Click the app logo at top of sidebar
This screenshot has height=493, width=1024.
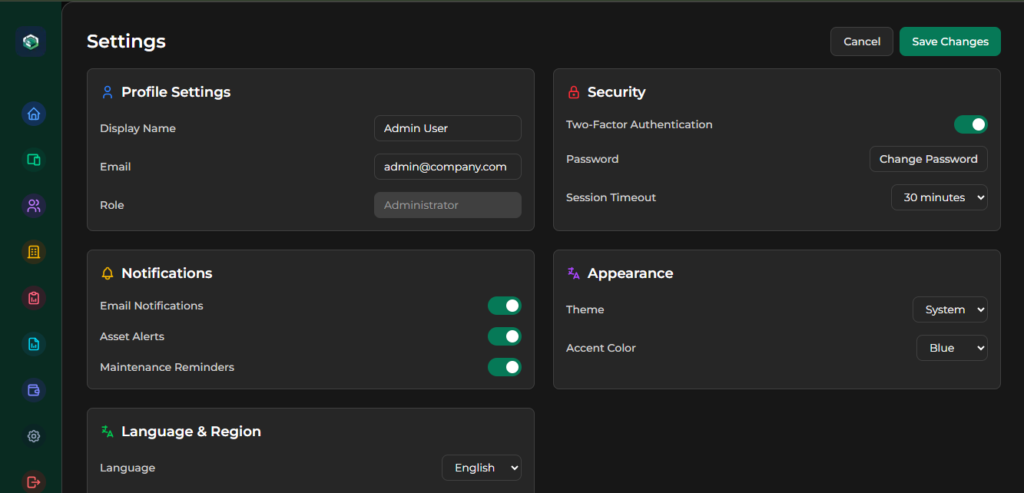(x=32, y=42)
